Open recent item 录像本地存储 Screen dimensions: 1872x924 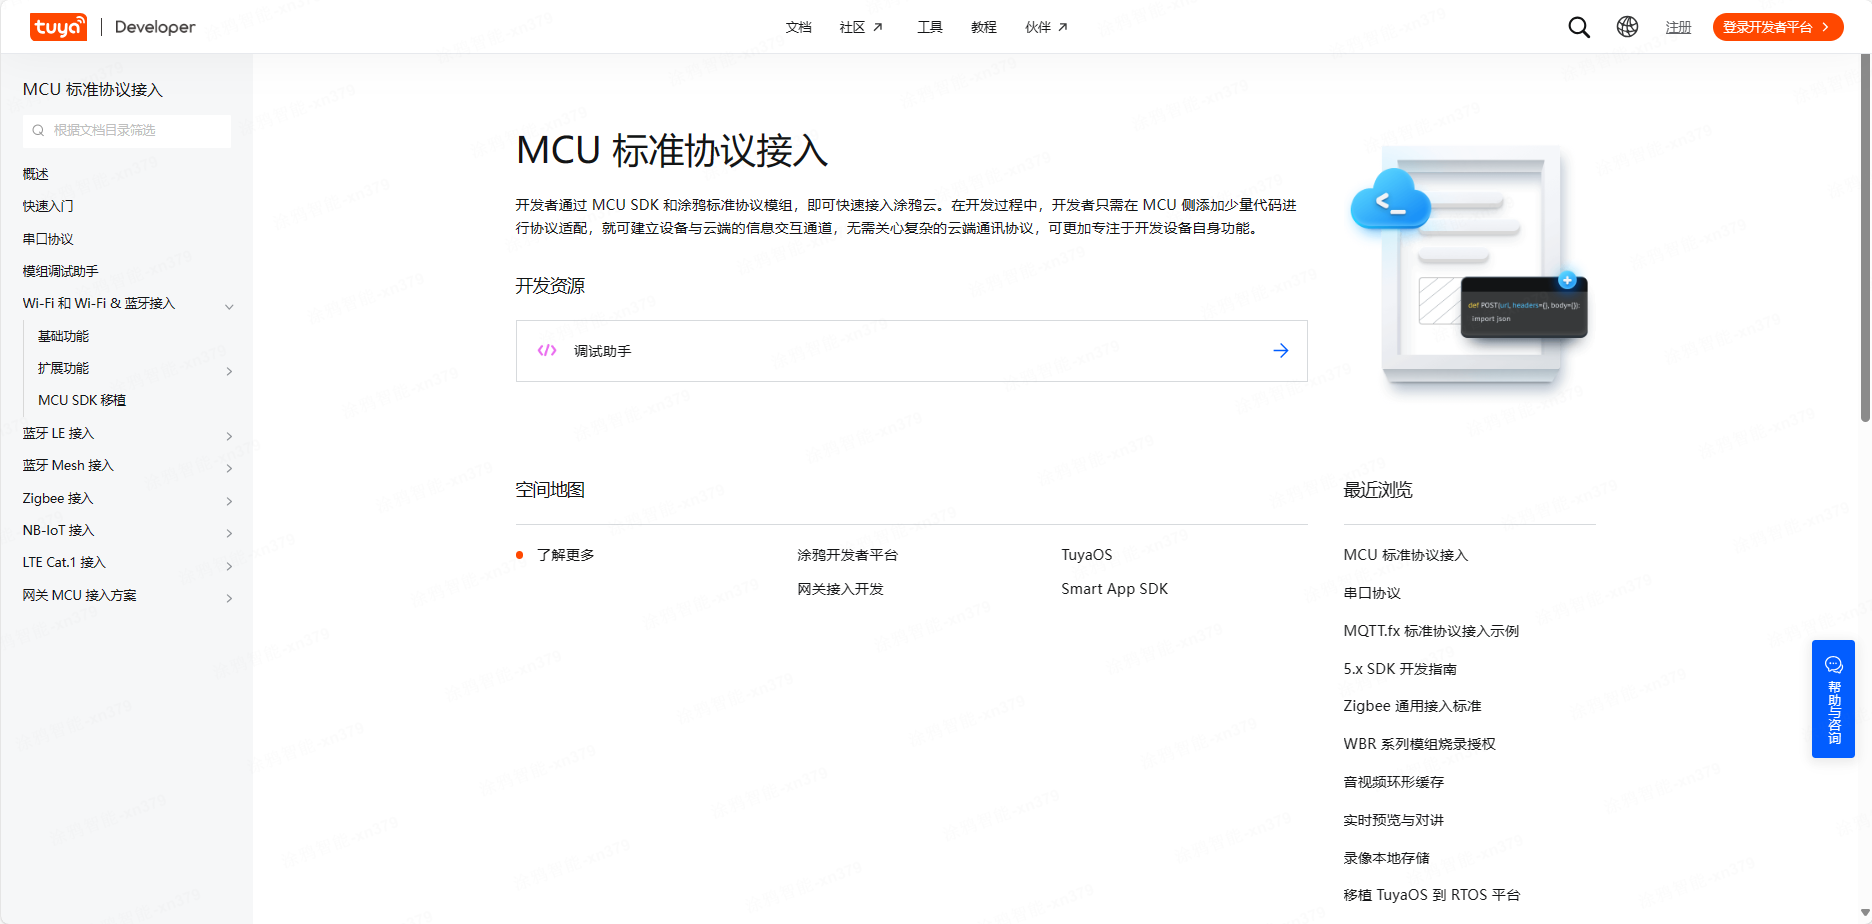point(1386,858)
